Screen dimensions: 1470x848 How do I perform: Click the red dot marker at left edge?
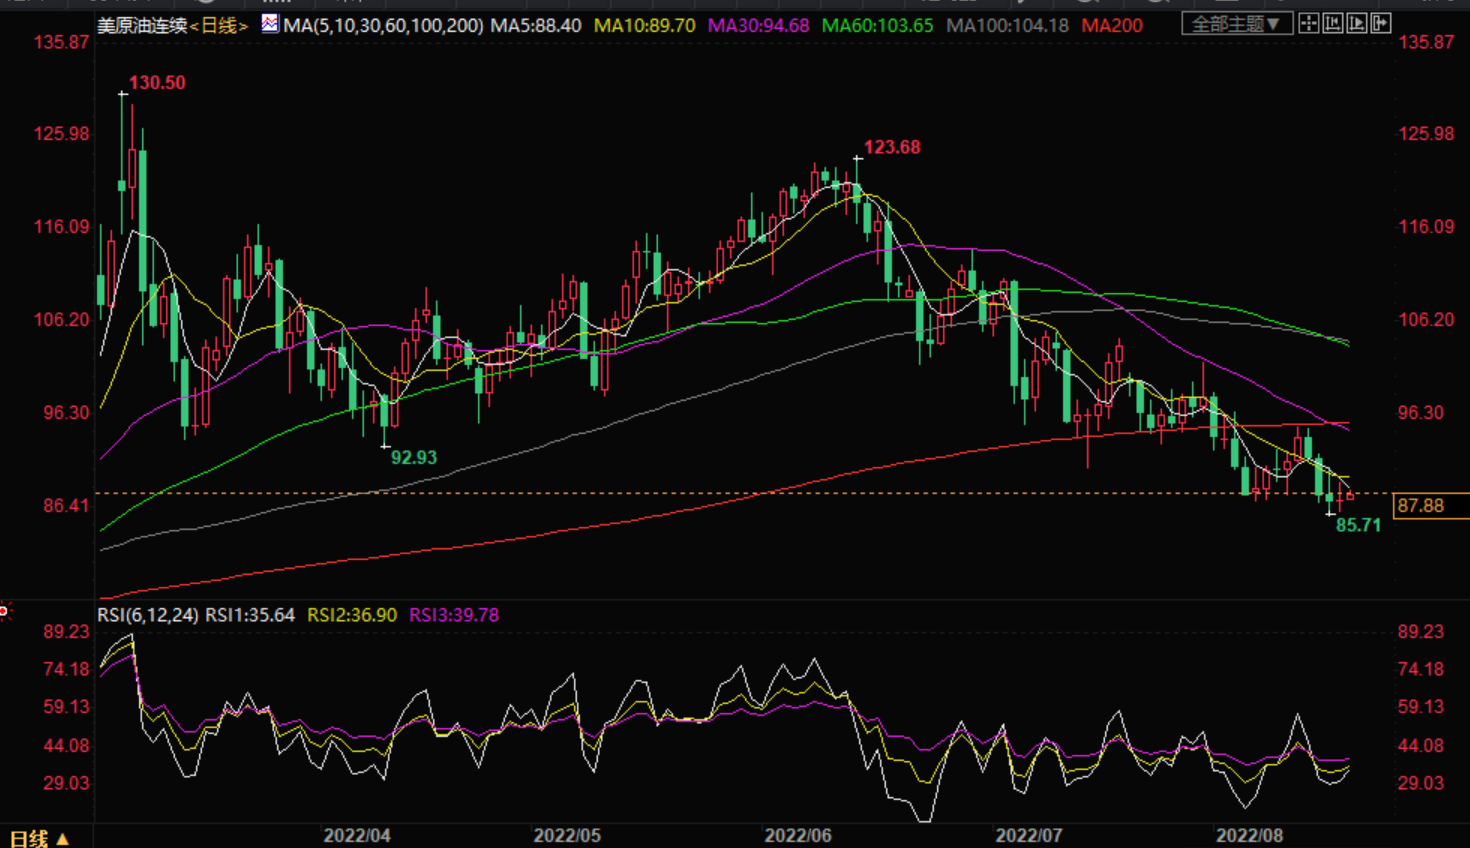point(4,611)
